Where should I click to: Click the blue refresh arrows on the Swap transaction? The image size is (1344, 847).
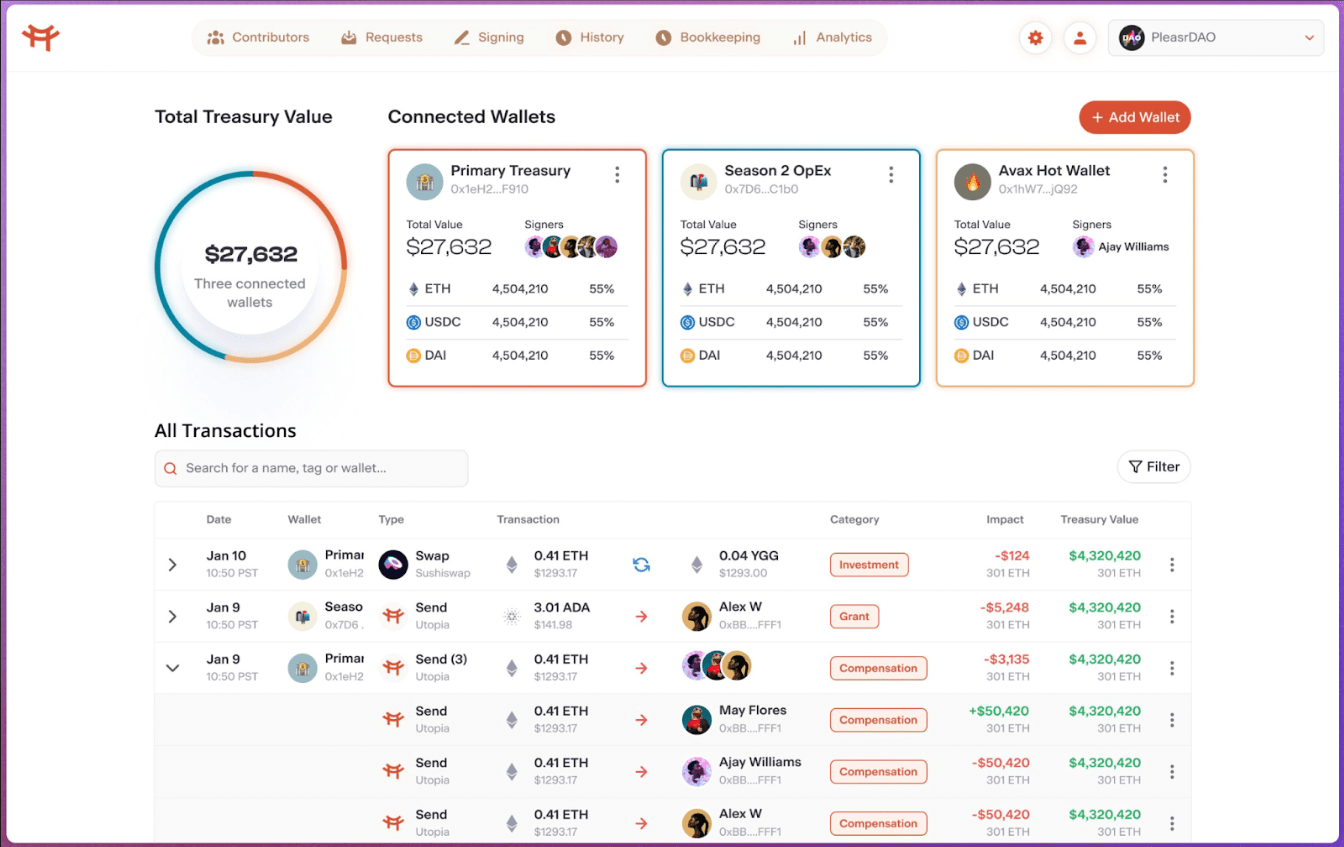coord(642,564)
